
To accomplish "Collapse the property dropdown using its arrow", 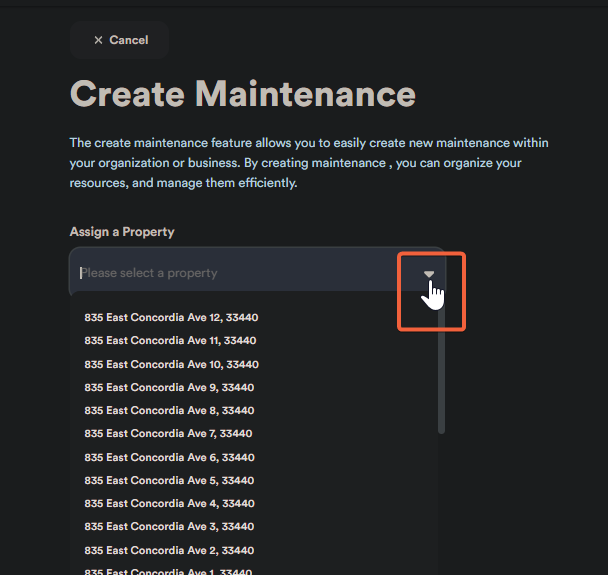I will pos(429,274).
